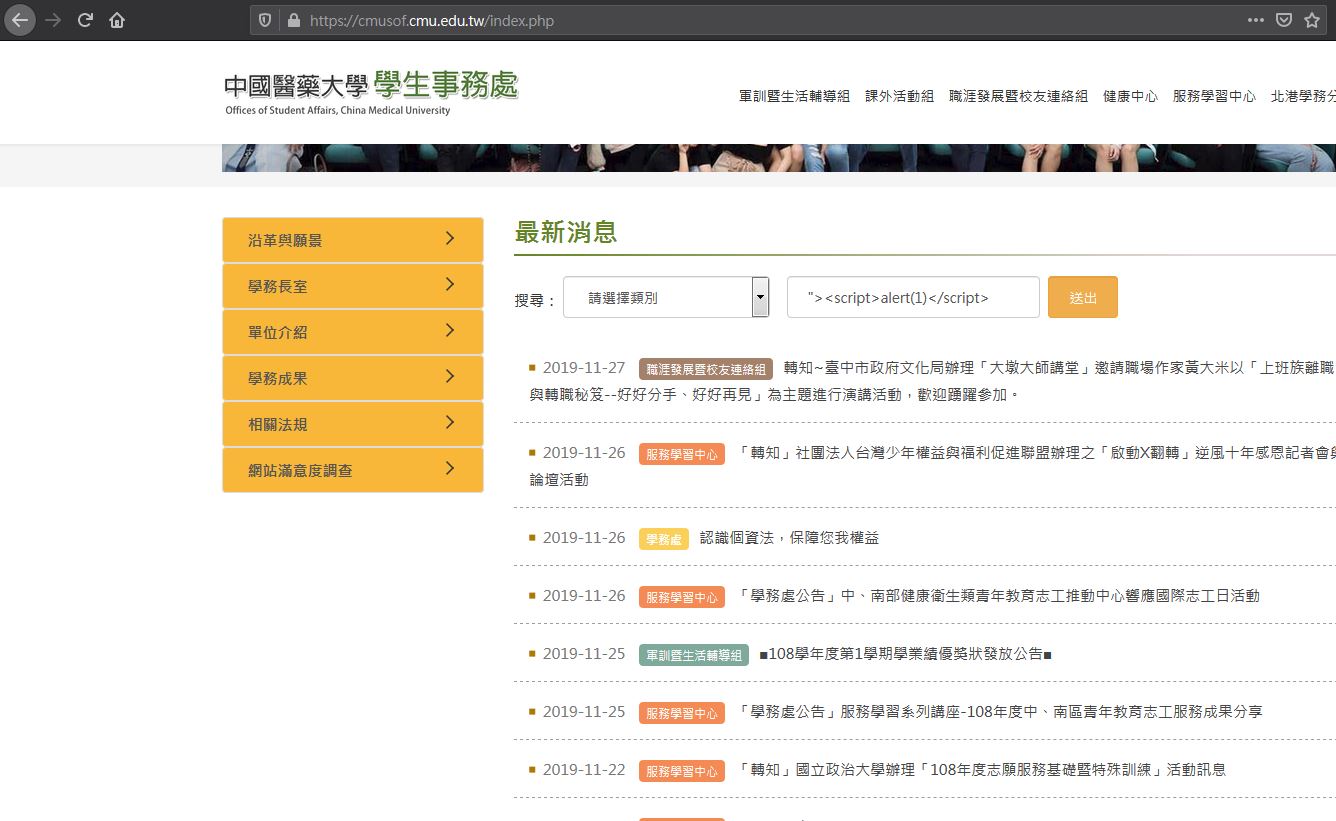Image resolution: width=1336 pixels, height=821 pixels.
Task: Open 職涯發展暨校友連絡組 in the top navigation
Action: [1018, 96]
